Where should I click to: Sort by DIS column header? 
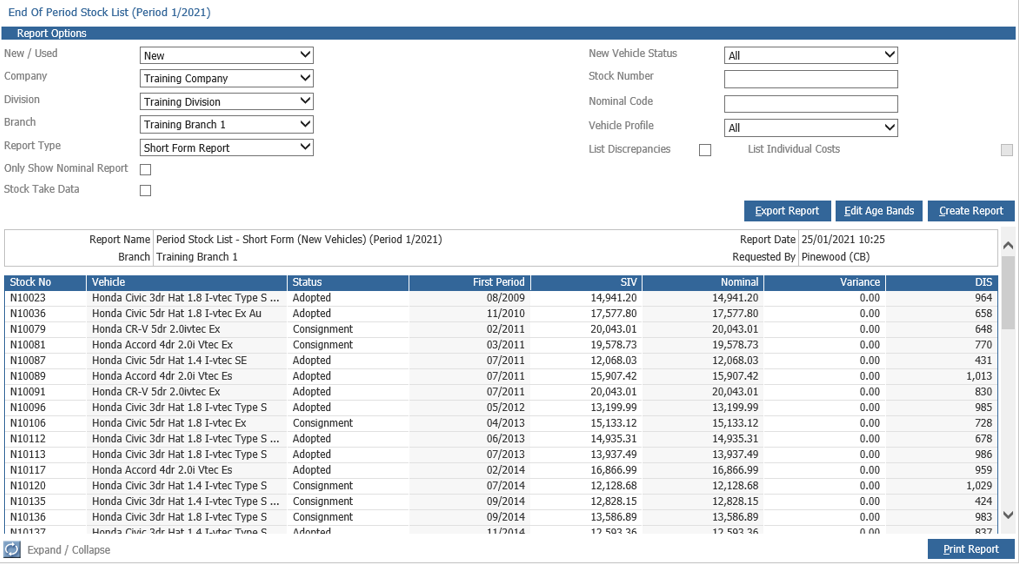pos(942,282)
